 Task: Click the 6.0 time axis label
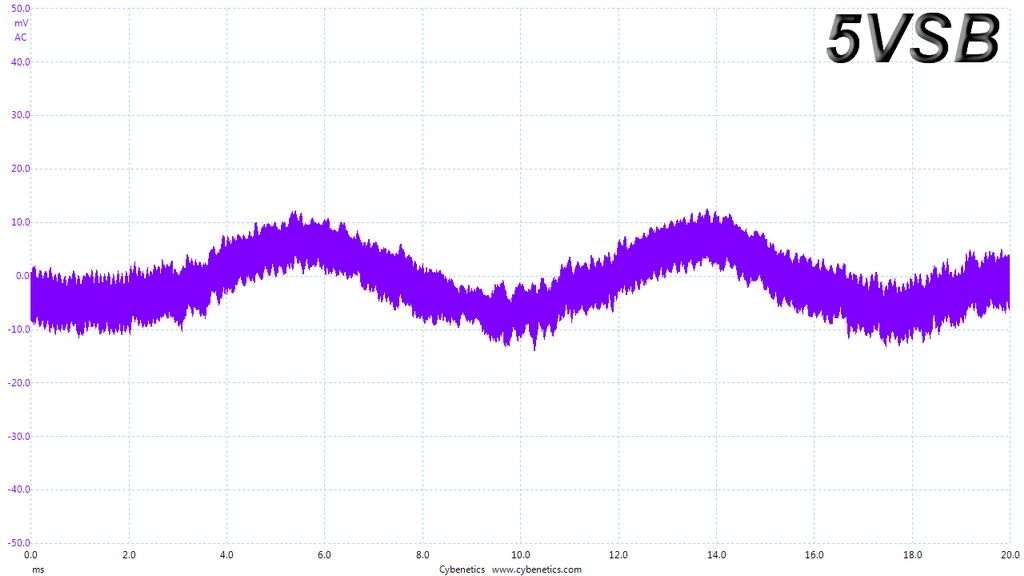tap(325, 555)
